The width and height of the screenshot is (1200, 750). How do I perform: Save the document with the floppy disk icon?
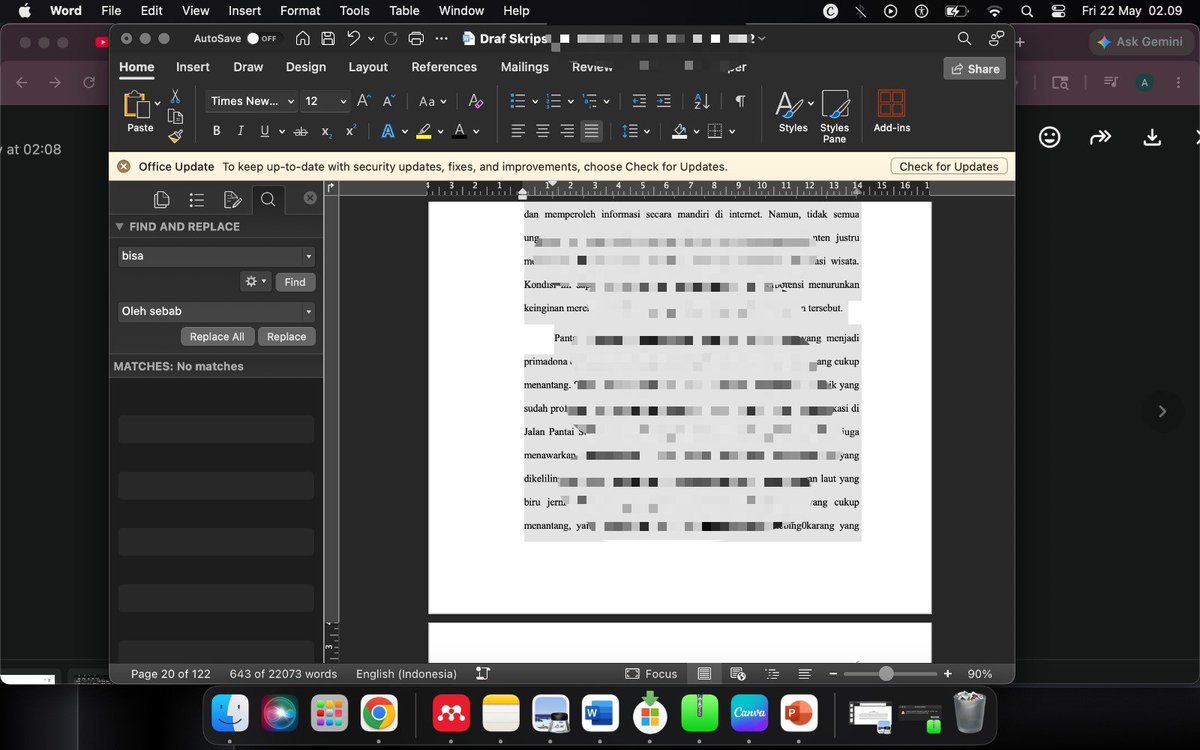point(328,39)
